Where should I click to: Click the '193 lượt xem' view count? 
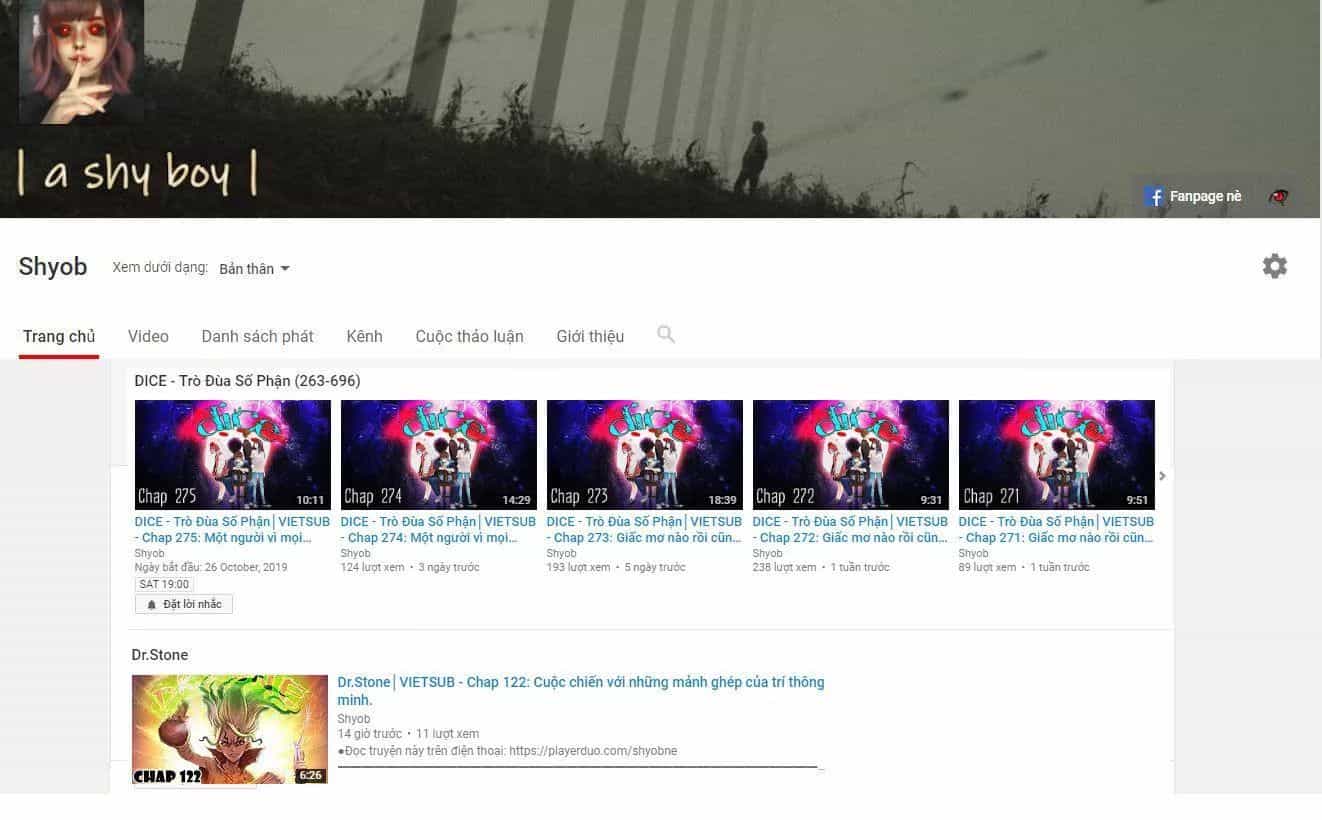[578, 567]
